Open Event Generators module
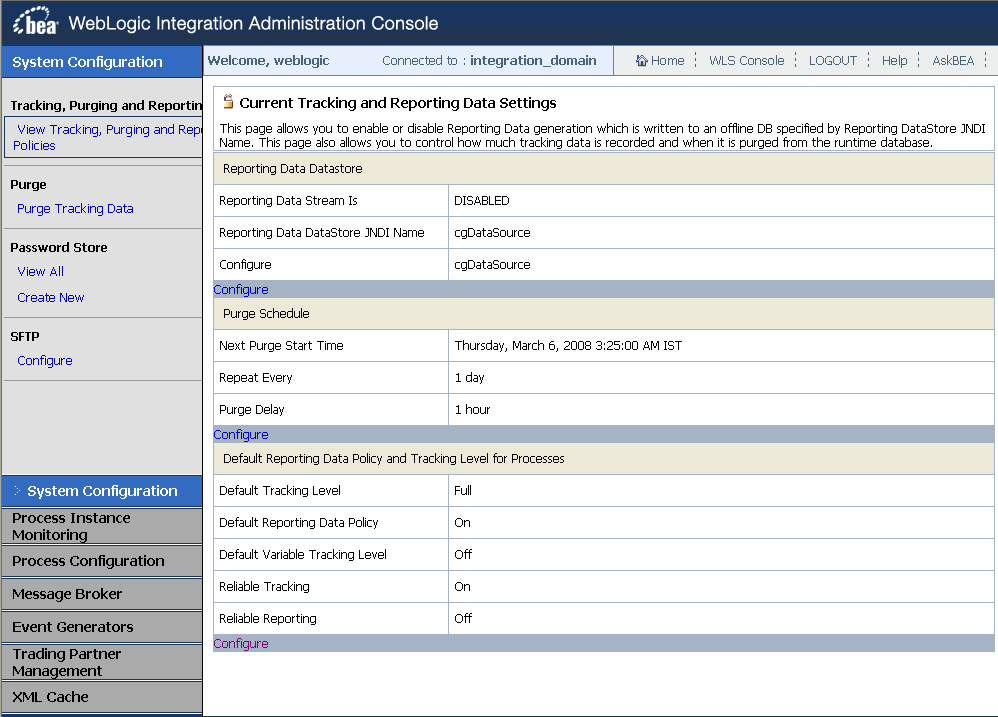The height and width of the screenshot is (717, 998). point(102,627)
